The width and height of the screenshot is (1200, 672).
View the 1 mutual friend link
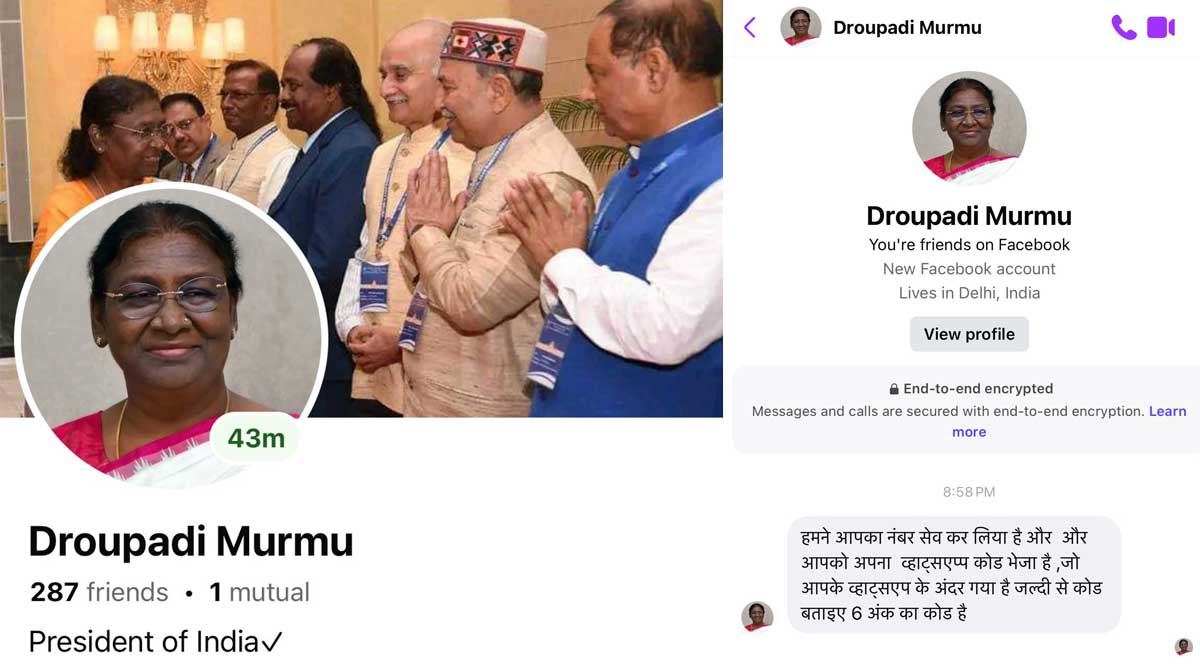pos(259,592)
